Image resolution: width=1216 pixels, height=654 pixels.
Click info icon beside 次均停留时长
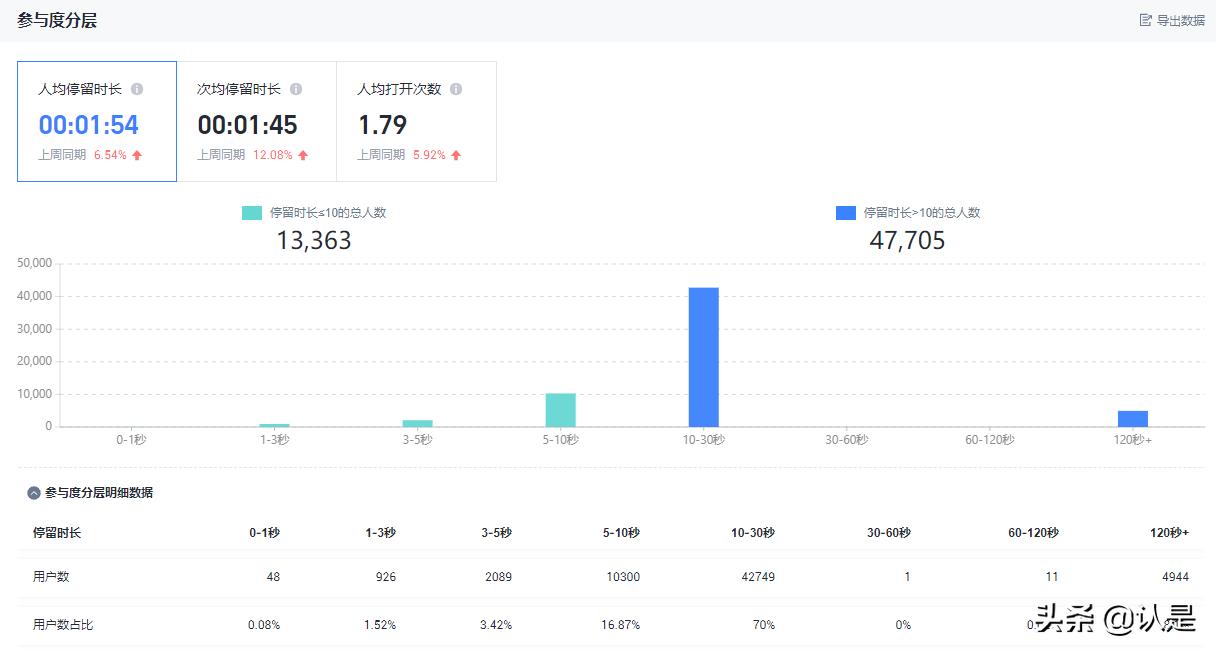pyautogui.click(x=296, y=89)
